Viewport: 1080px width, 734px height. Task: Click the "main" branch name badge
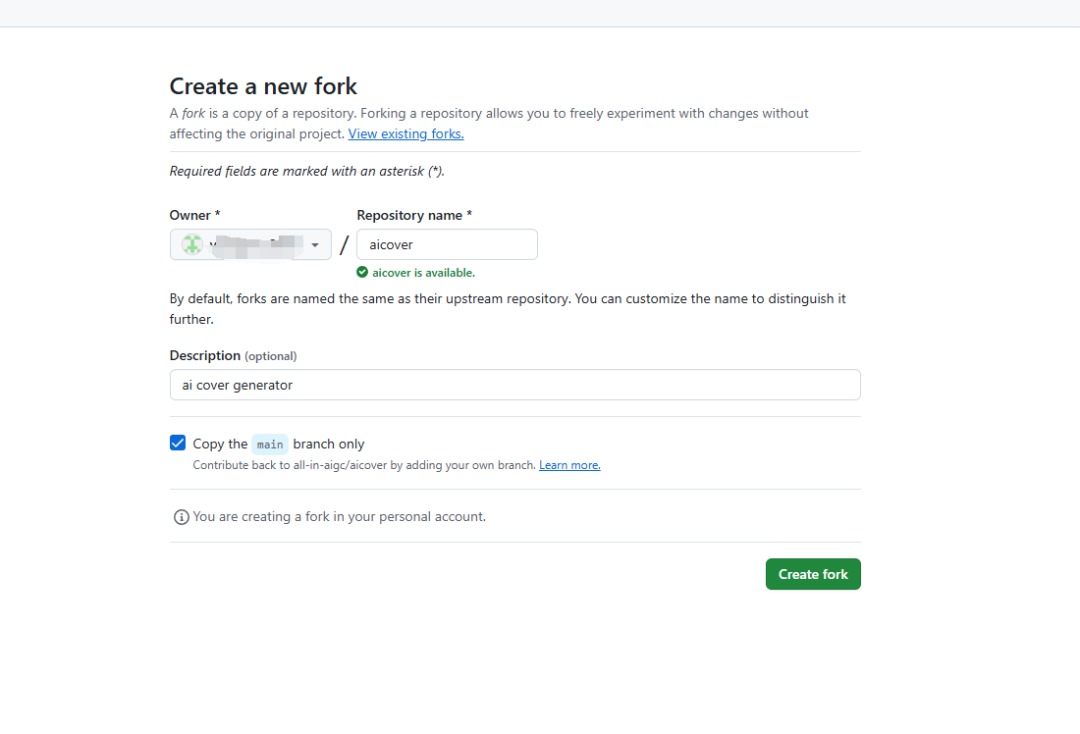click(270, 444)
